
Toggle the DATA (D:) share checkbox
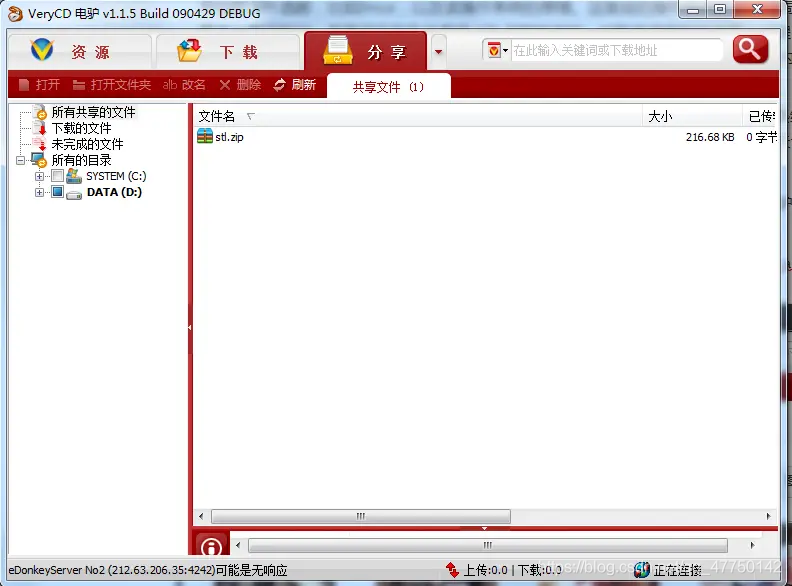tap(58, 192)
